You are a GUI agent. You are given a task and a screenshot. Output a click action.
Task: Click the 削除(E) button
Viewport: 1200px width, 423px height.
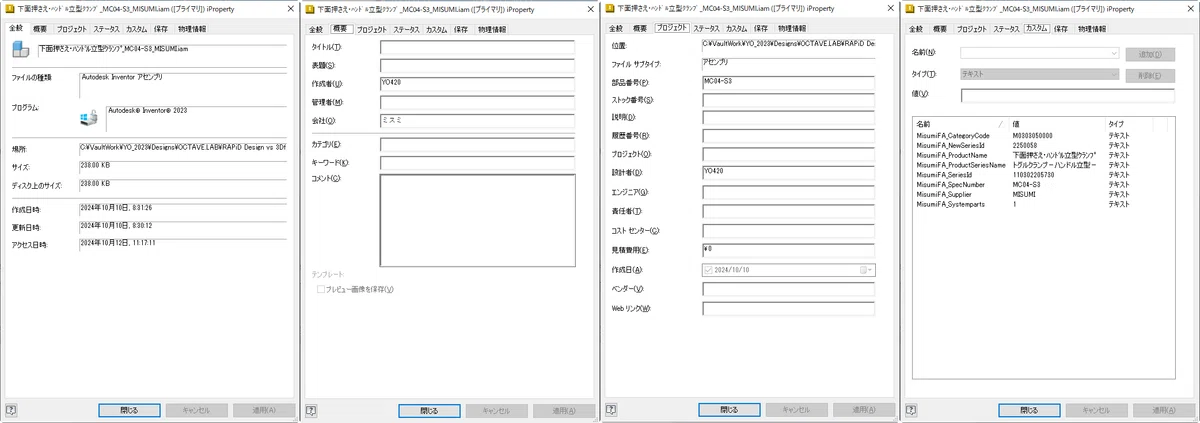(1150, 74)
